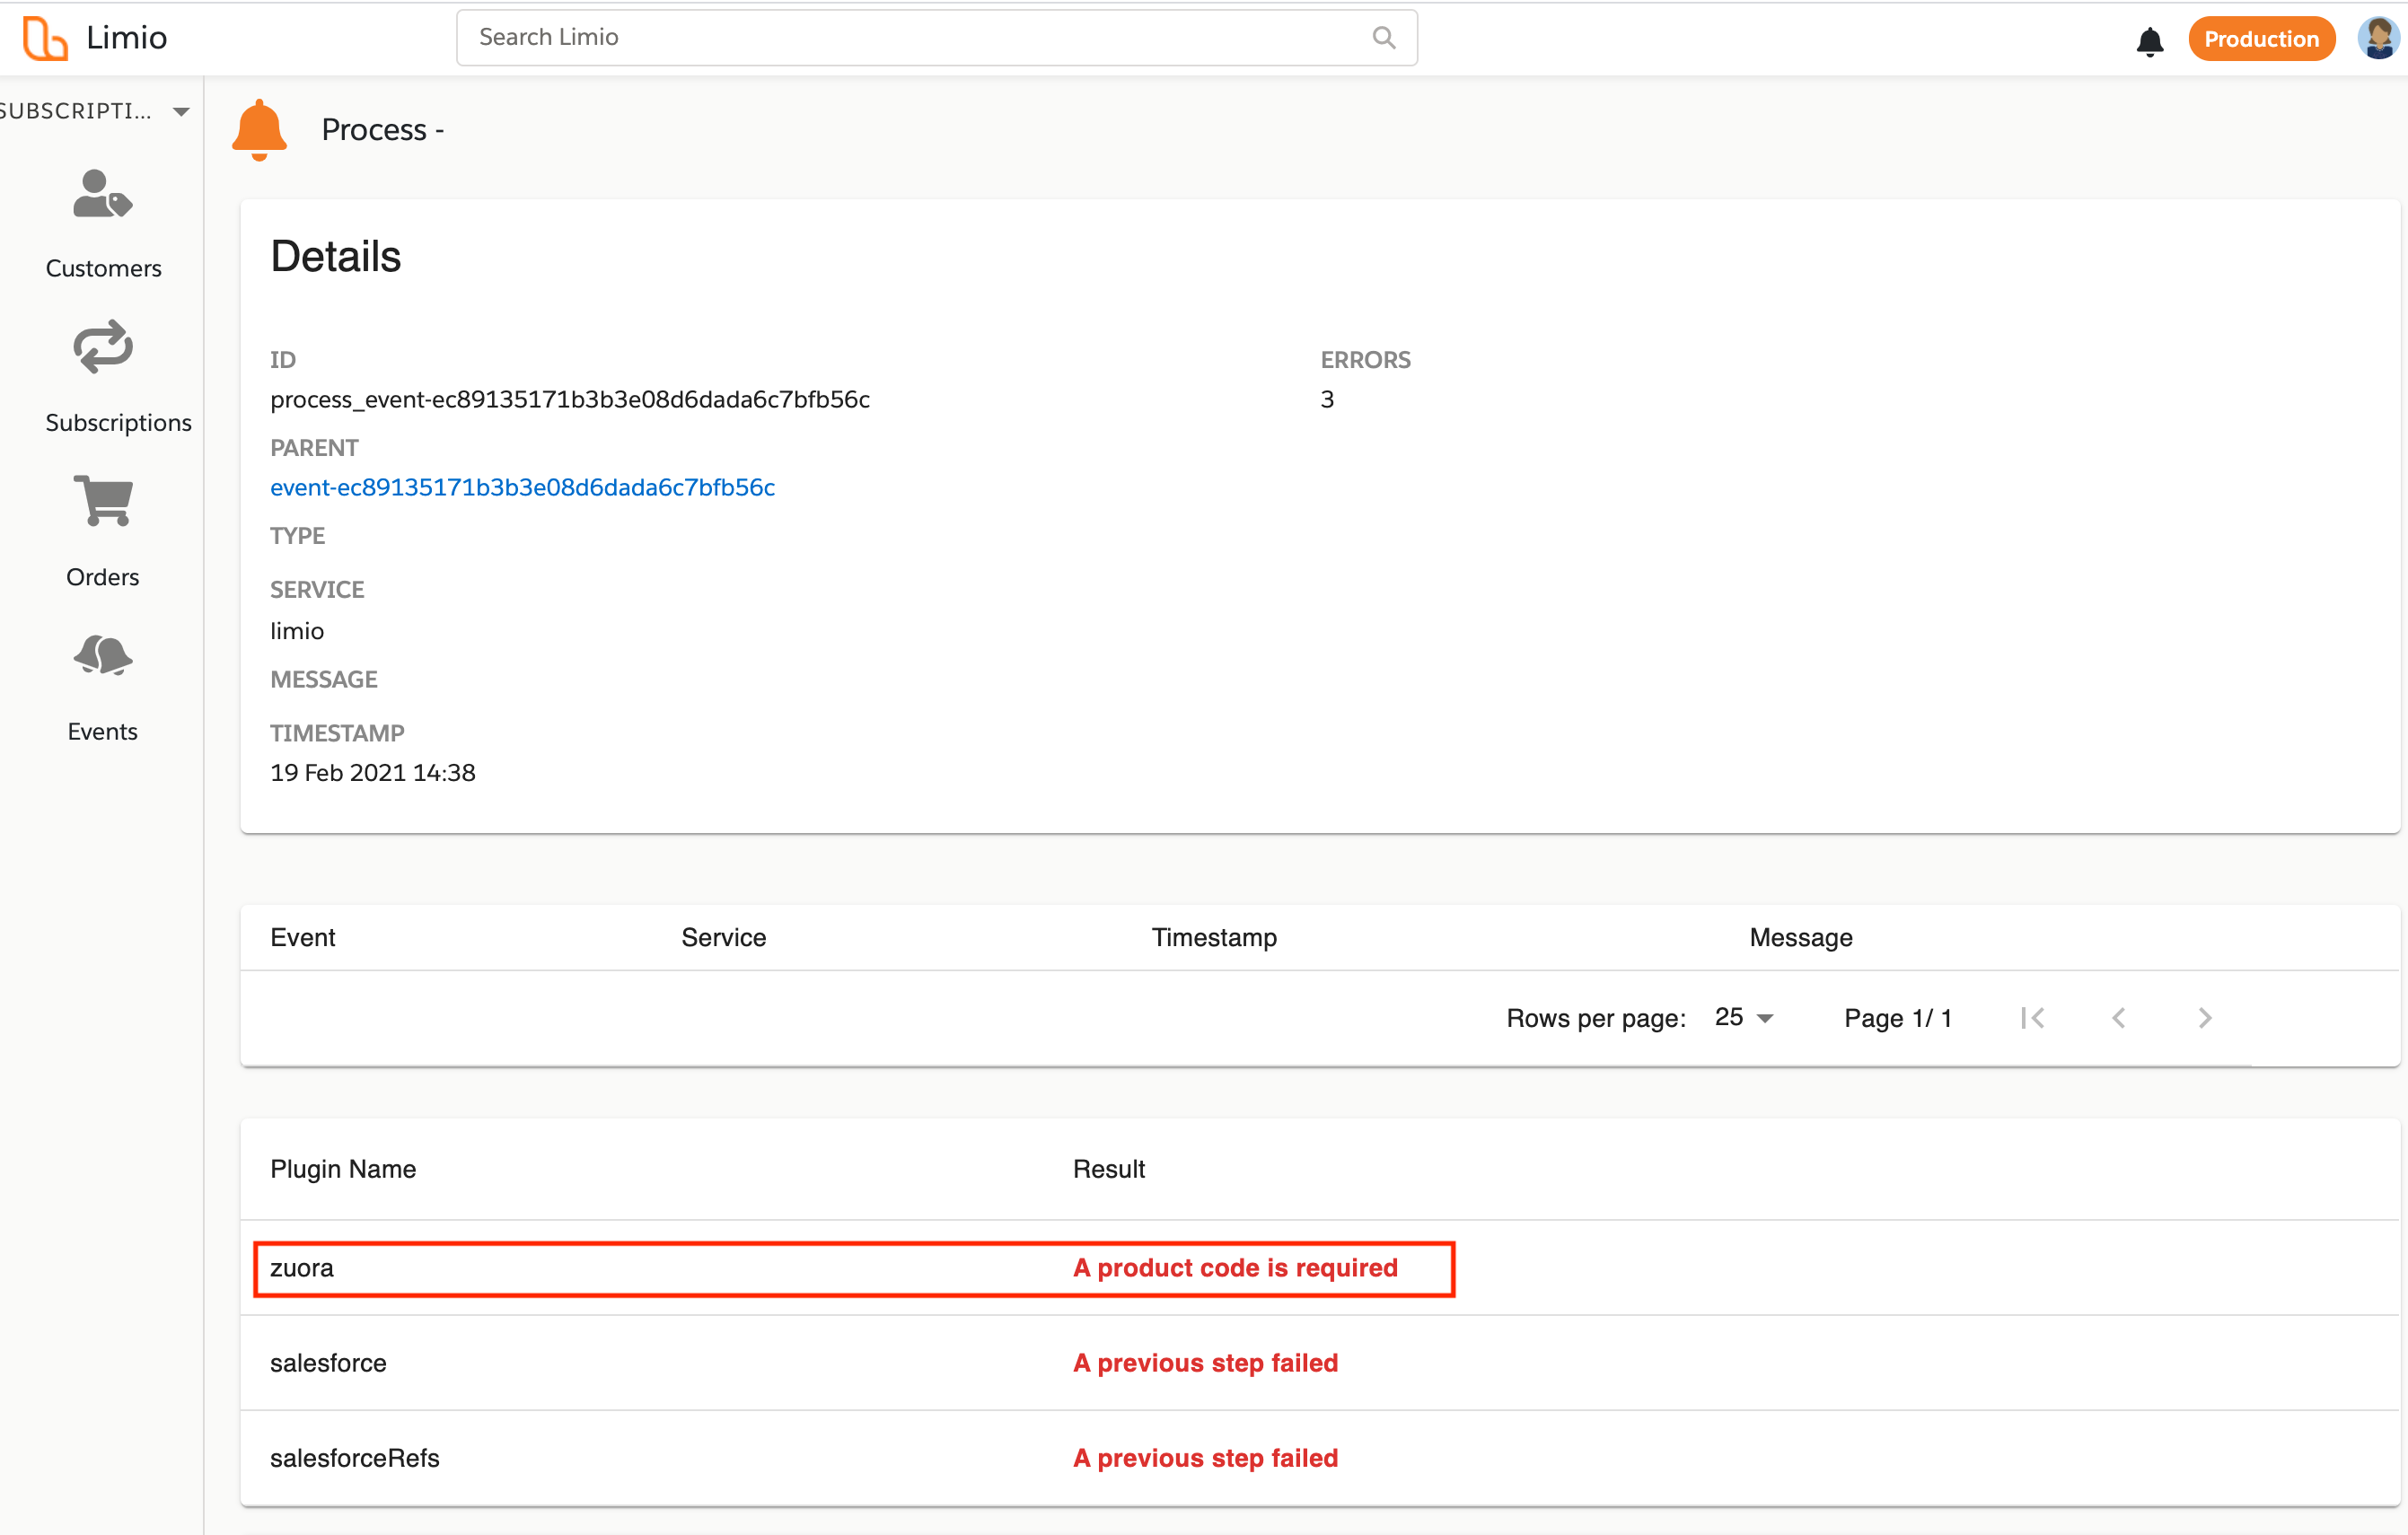Screen dimensions: 2408x1535
Task: Select the Events menu label
Action: point(102,731)
